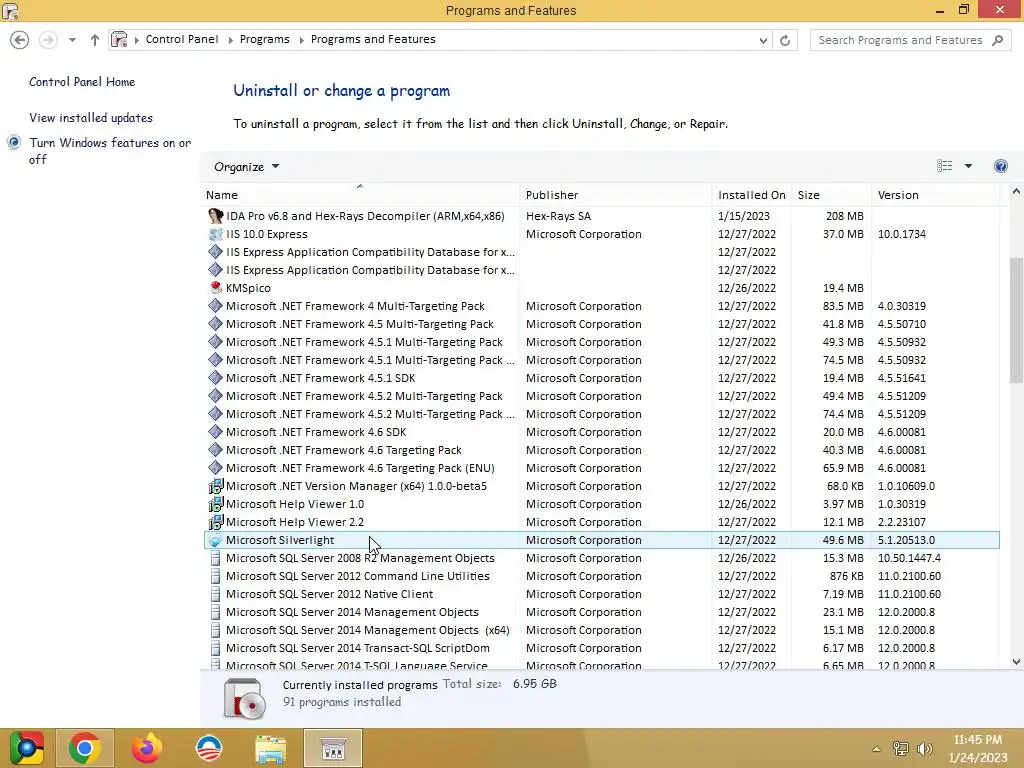Open Turn Windows features on or off

click(x=110, y=151)
